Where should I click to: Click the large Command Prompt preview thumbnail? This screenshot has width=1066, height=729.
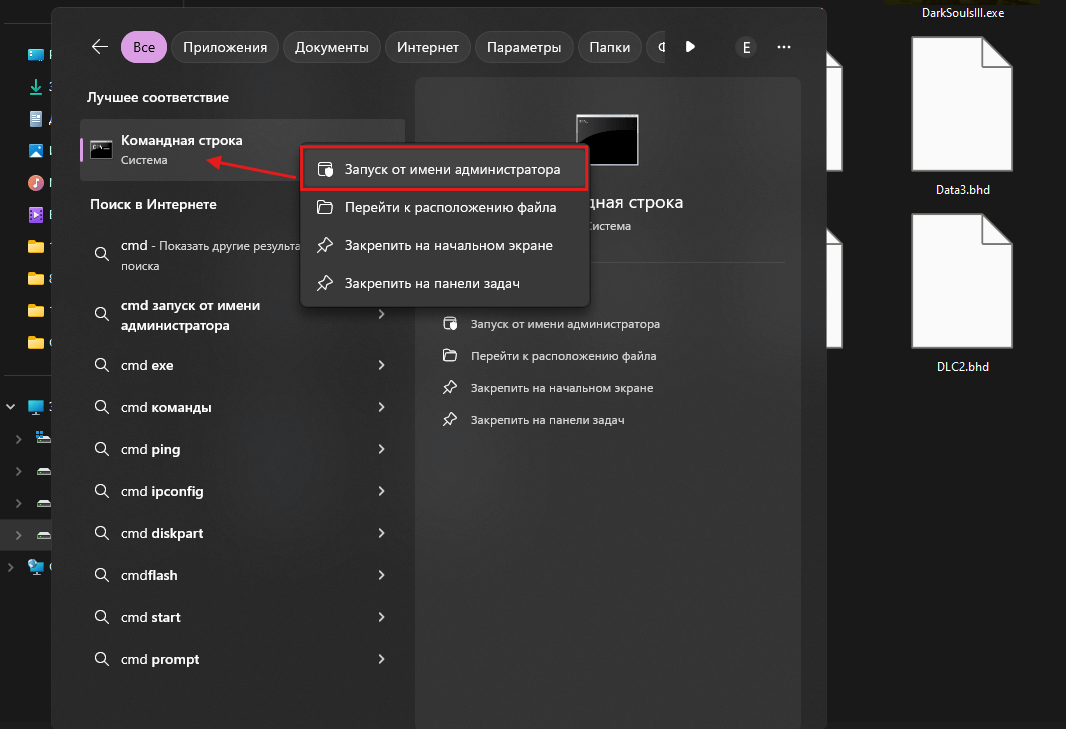coord(607,140)
